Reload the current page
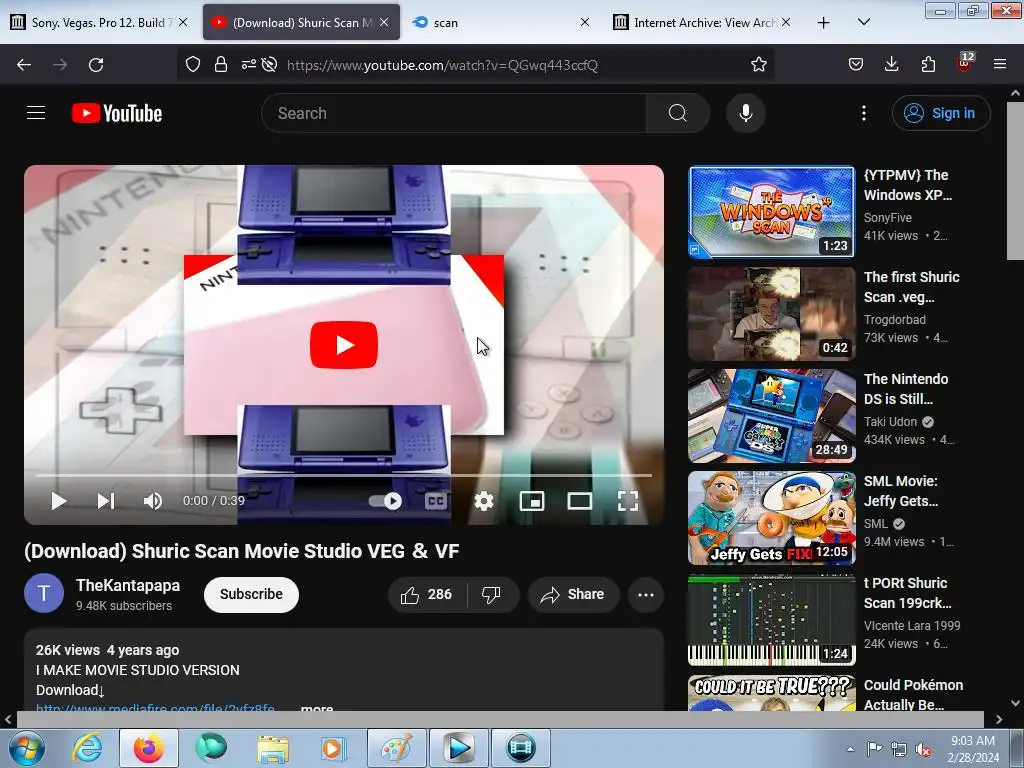This screenshot has height=768, width=1024. coord(96,65)
